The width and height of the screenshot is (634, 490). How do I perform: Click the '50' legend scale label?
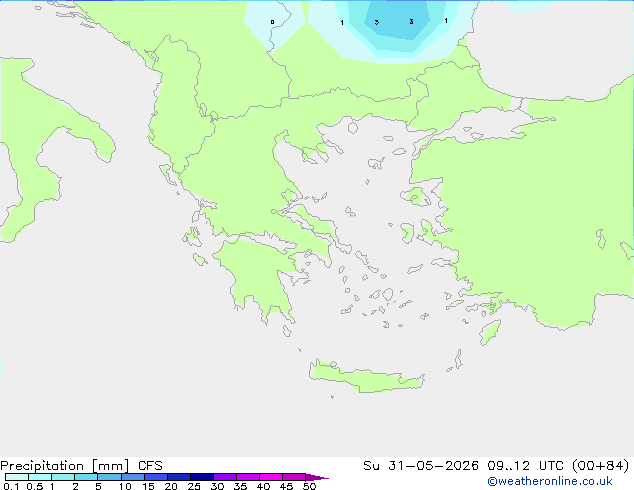(310, 486)
